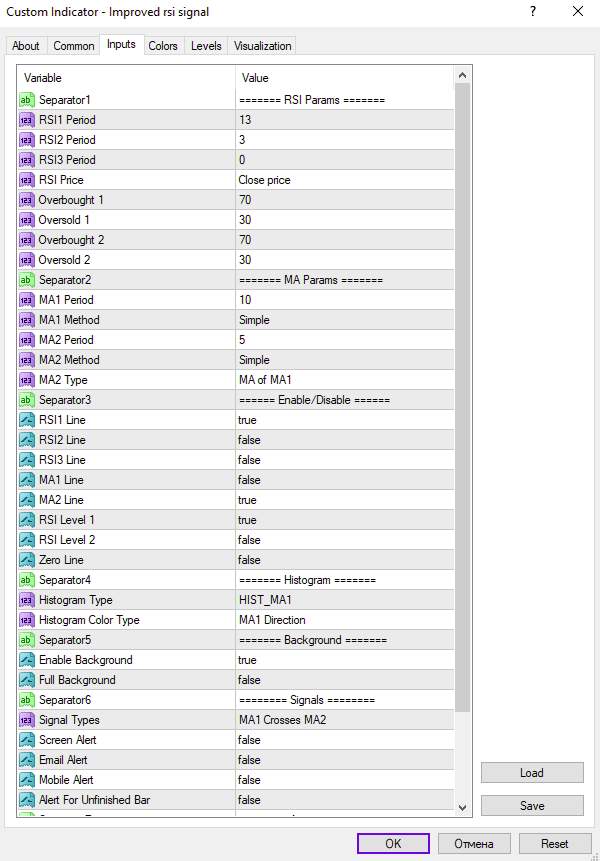600x861 pixels.
Task: Click the string icon beside Separator1
Action: tap(26, 100)
